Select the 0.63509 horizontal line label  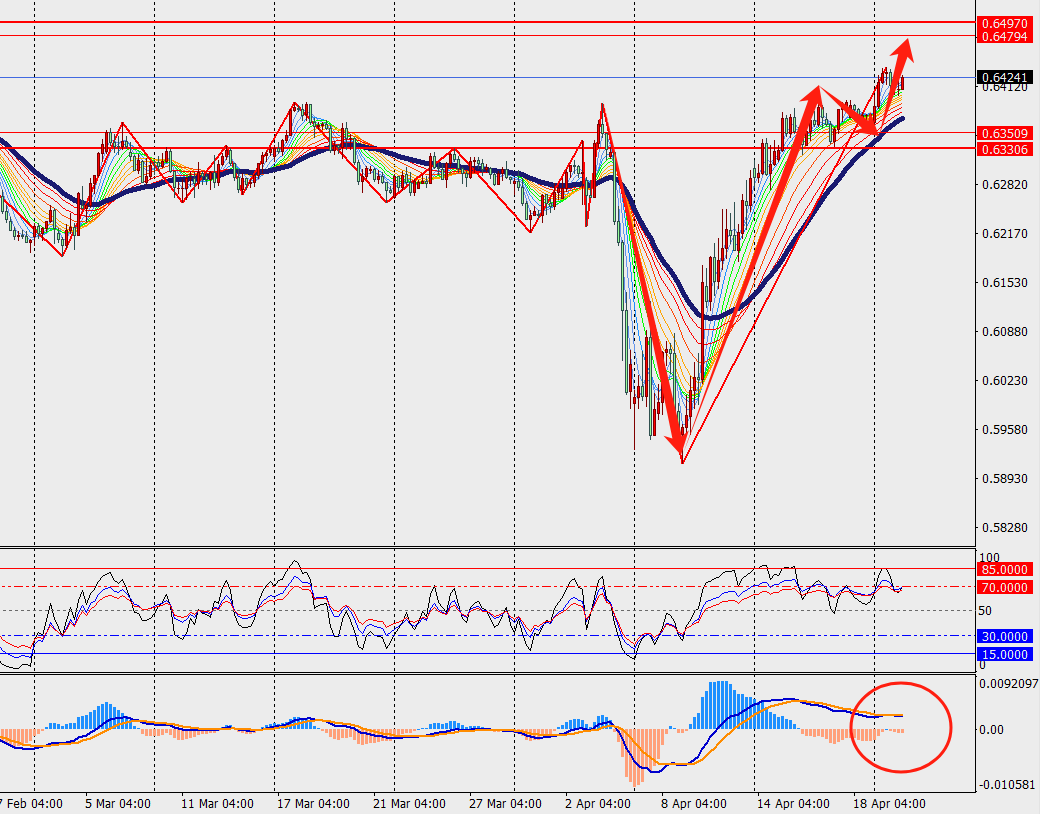pos(1005,133)
